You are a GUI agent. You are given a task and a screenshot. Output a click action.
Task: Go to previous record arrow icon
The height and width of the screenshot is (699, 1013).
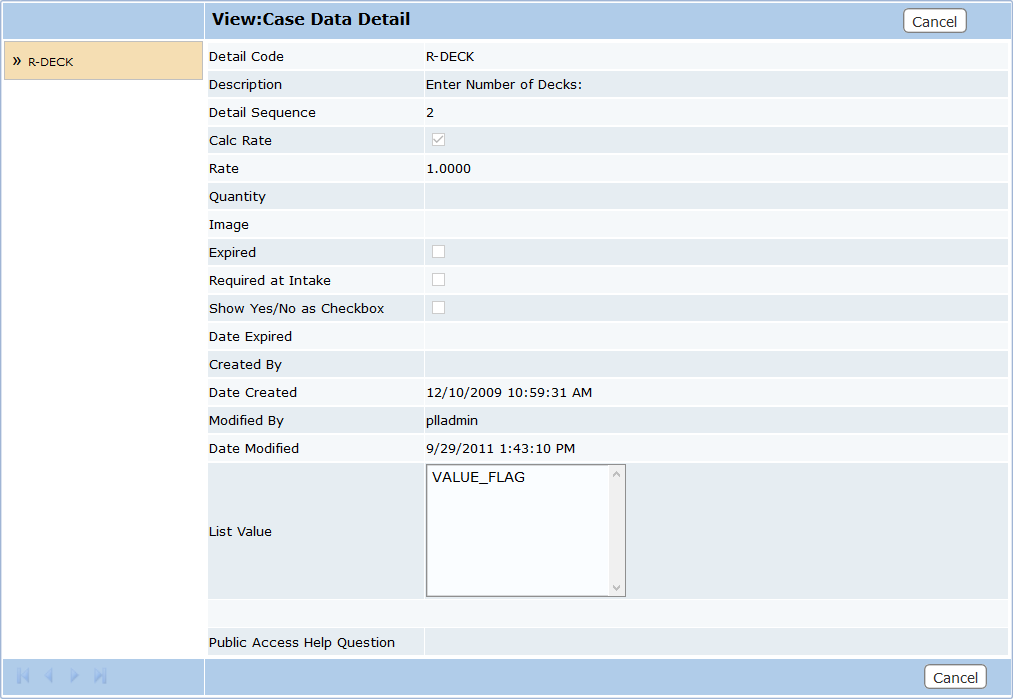[x=48, y=676]
